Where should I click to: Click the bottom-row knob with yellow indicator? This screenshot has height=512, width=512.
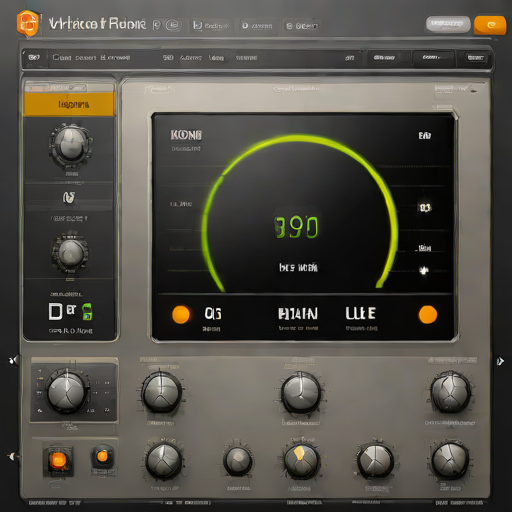tap(301, 461)
